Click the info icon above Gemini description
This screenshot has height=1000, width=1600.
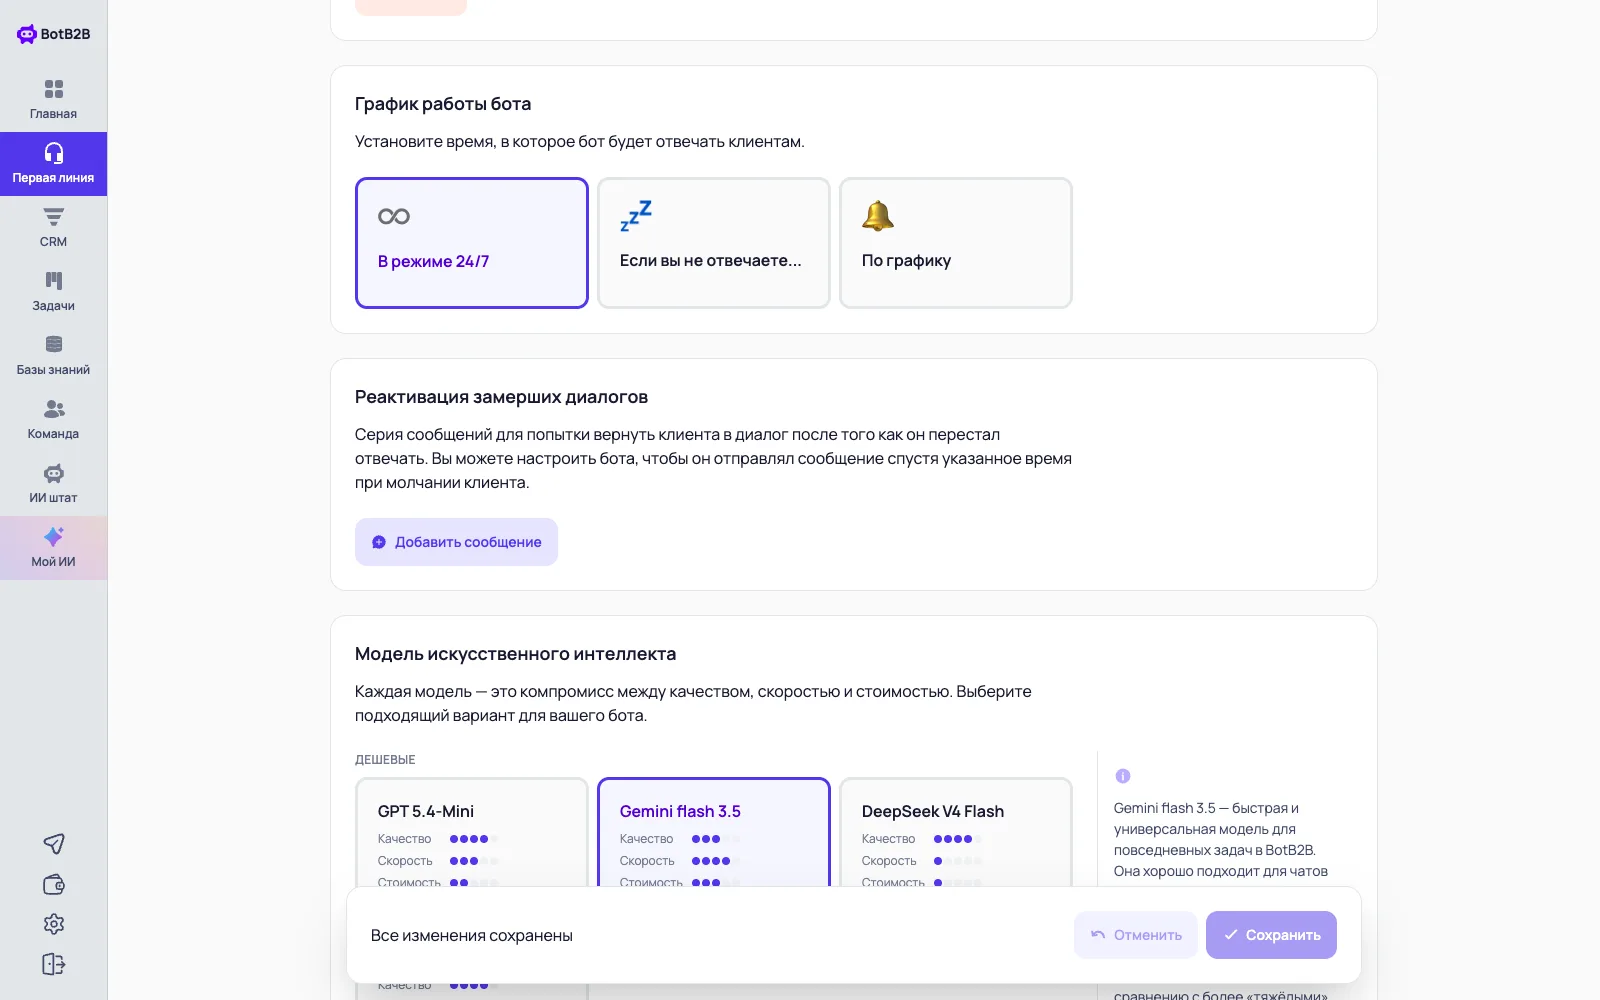(1123, 776)
